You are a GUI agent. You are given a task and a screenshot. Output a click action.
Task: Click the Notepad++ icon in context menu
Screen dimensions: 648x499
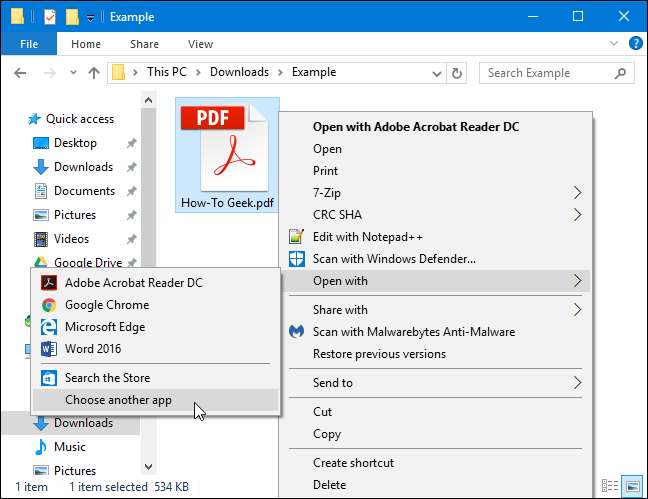(x=296, y=237)
